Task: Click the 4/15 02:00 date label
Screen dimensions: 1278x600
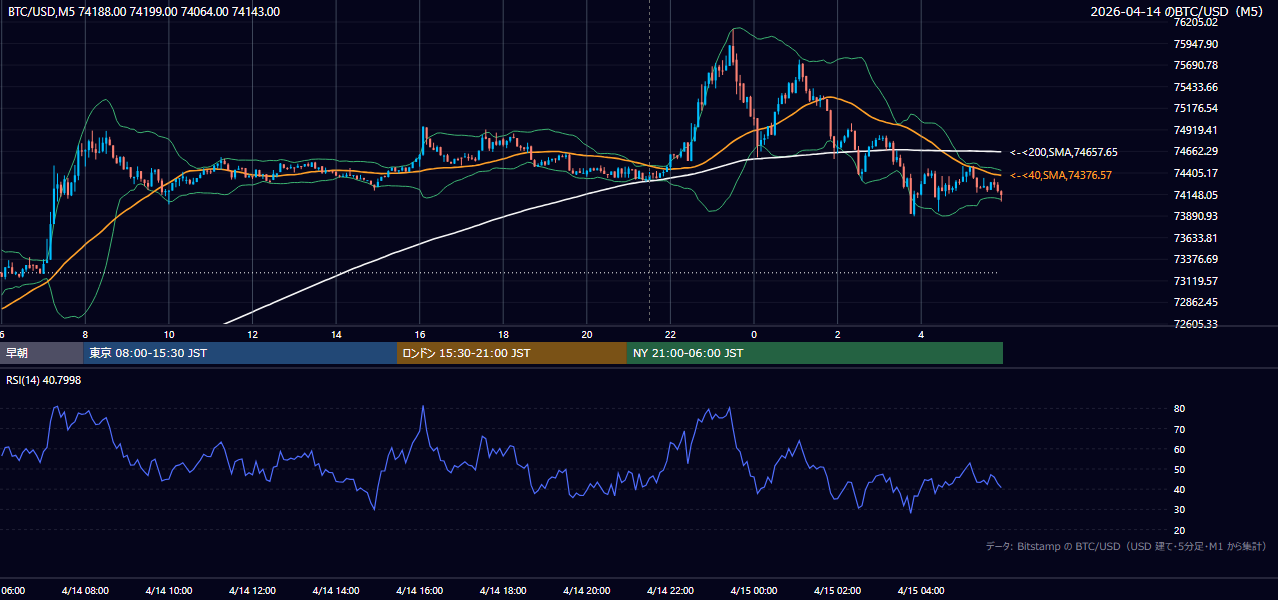Action: (x=837, y=590)
